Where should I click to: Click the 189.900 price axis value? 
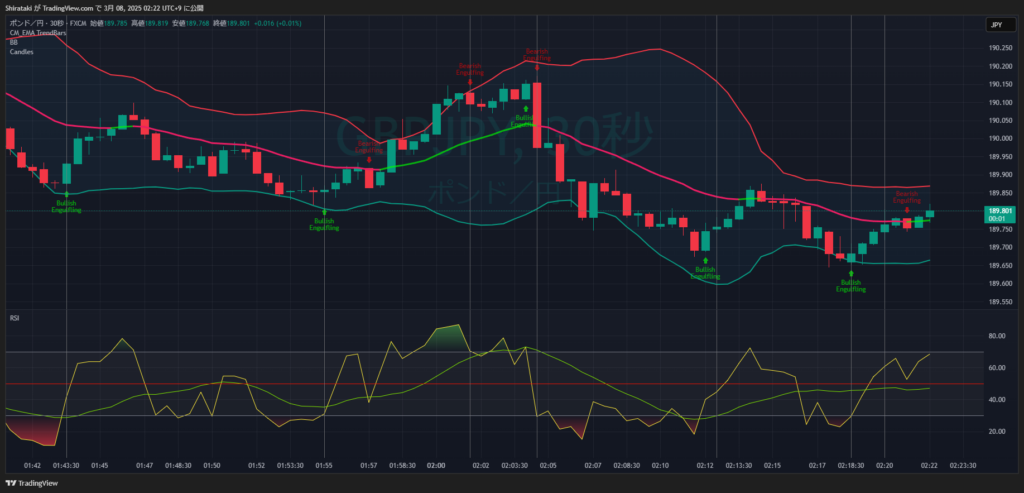pos(1000,175)
